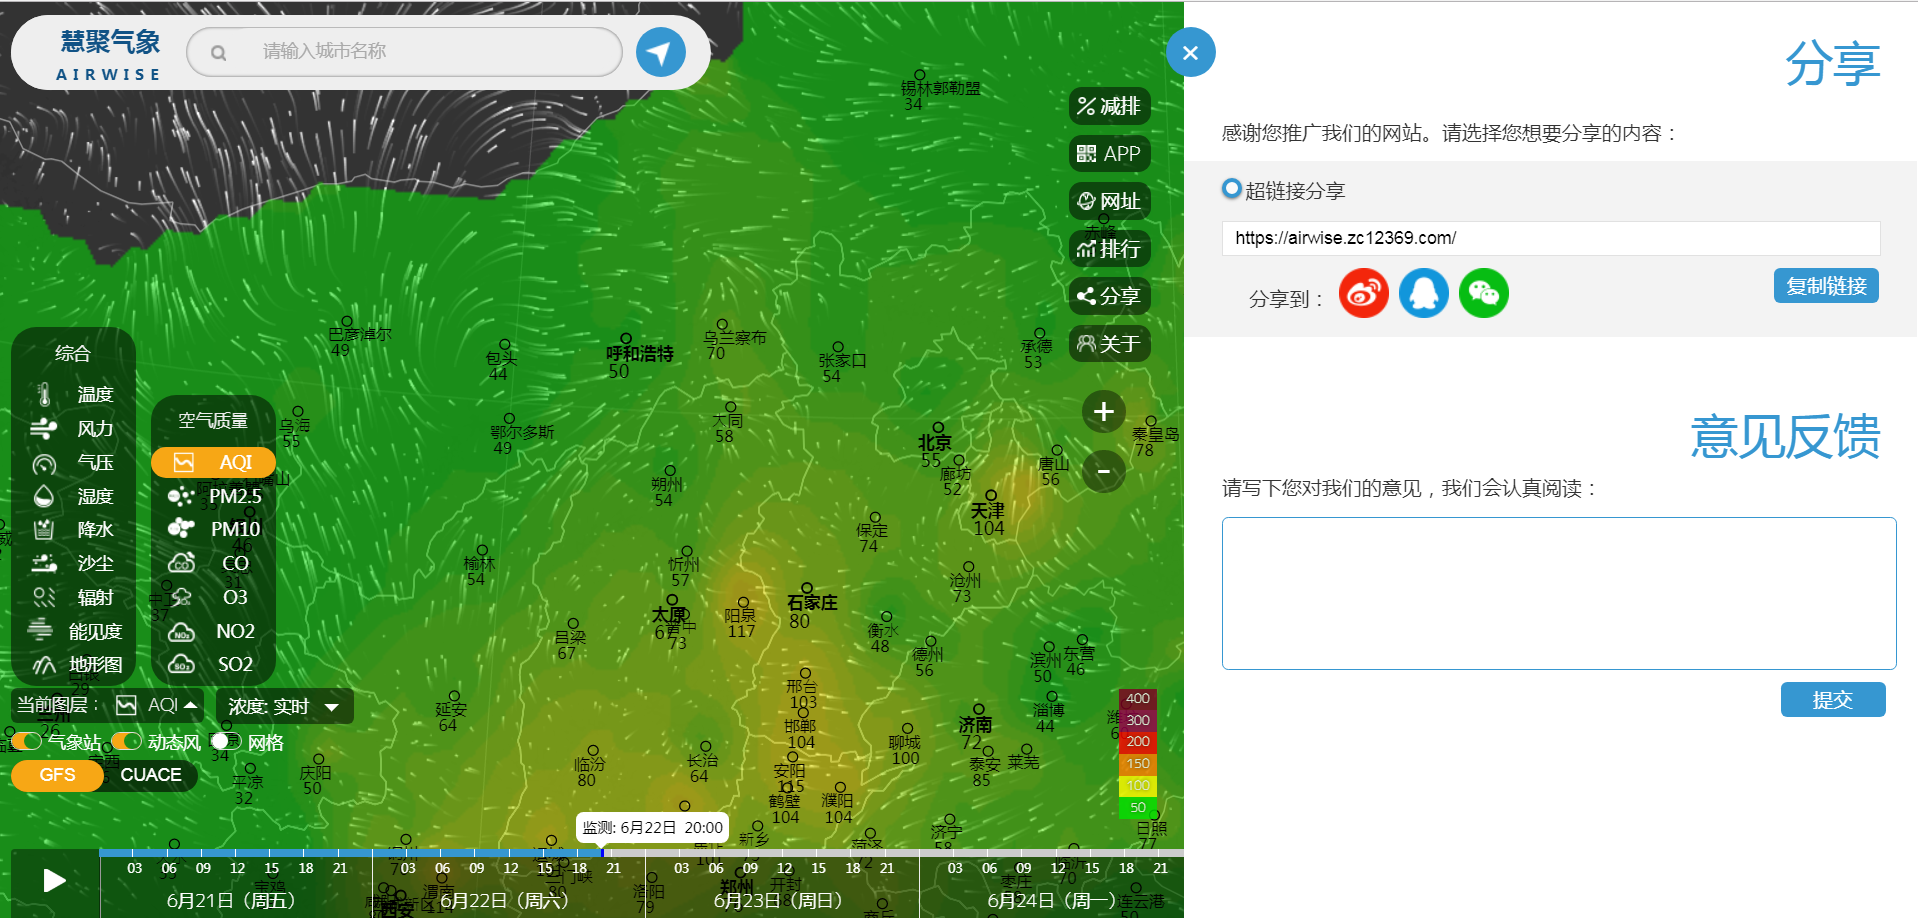The width and height of the screenshot is (1918, 918).
Task: Share to Weibo icon
Action: [1364, 293]
